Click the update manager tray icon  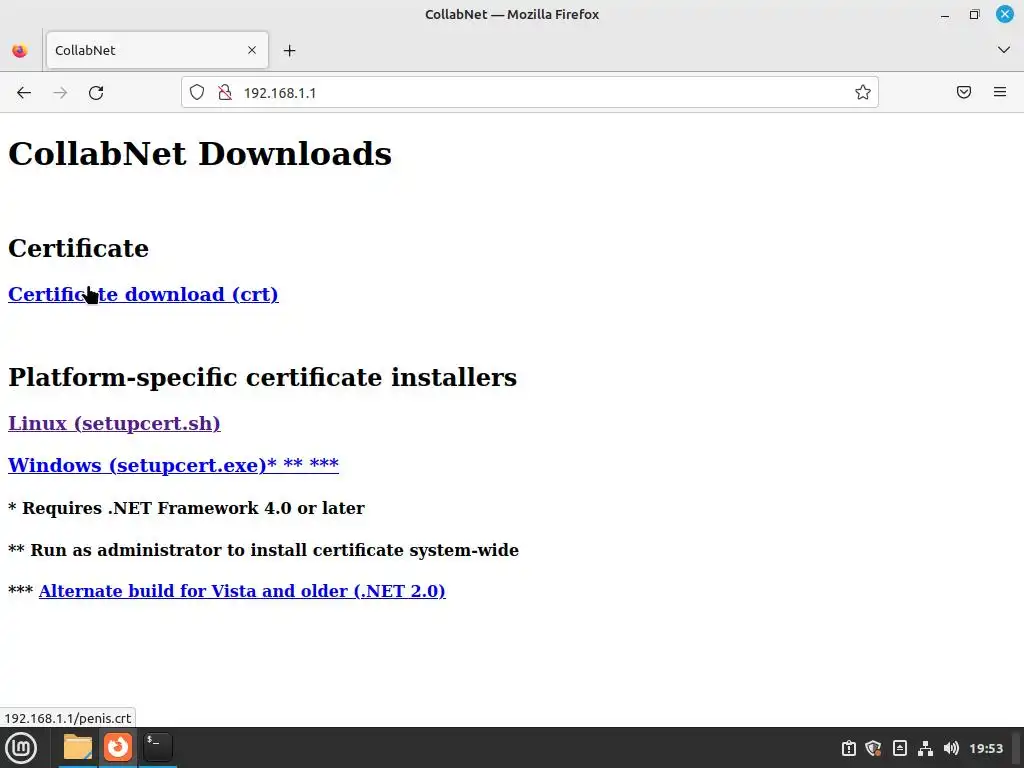[x=848, y=748]
